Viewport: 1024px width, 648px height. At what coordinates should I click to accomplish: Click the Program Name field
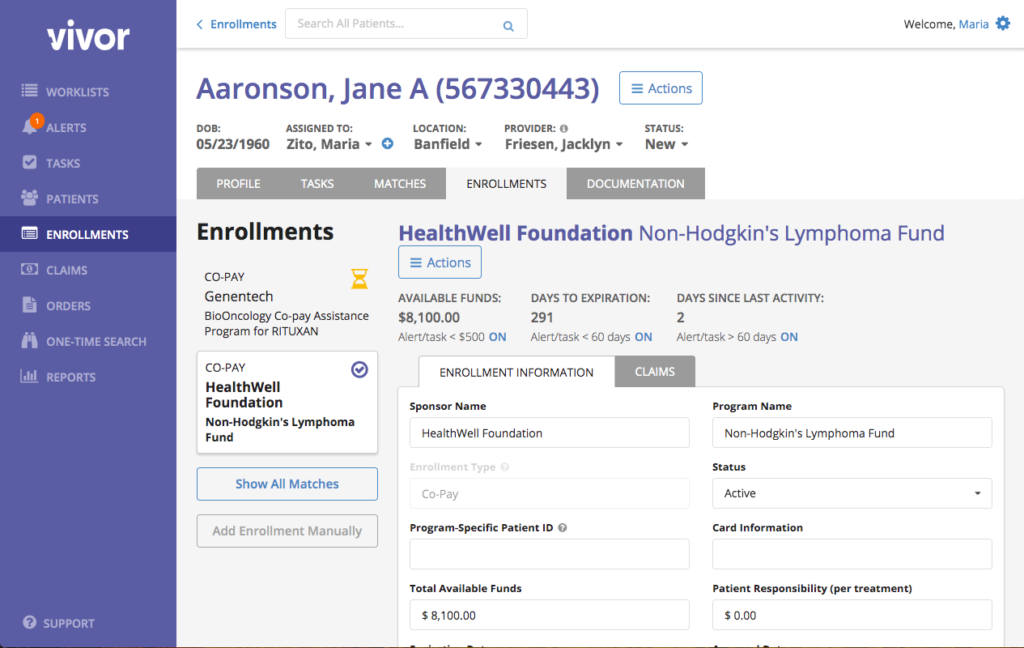point(852,433)
